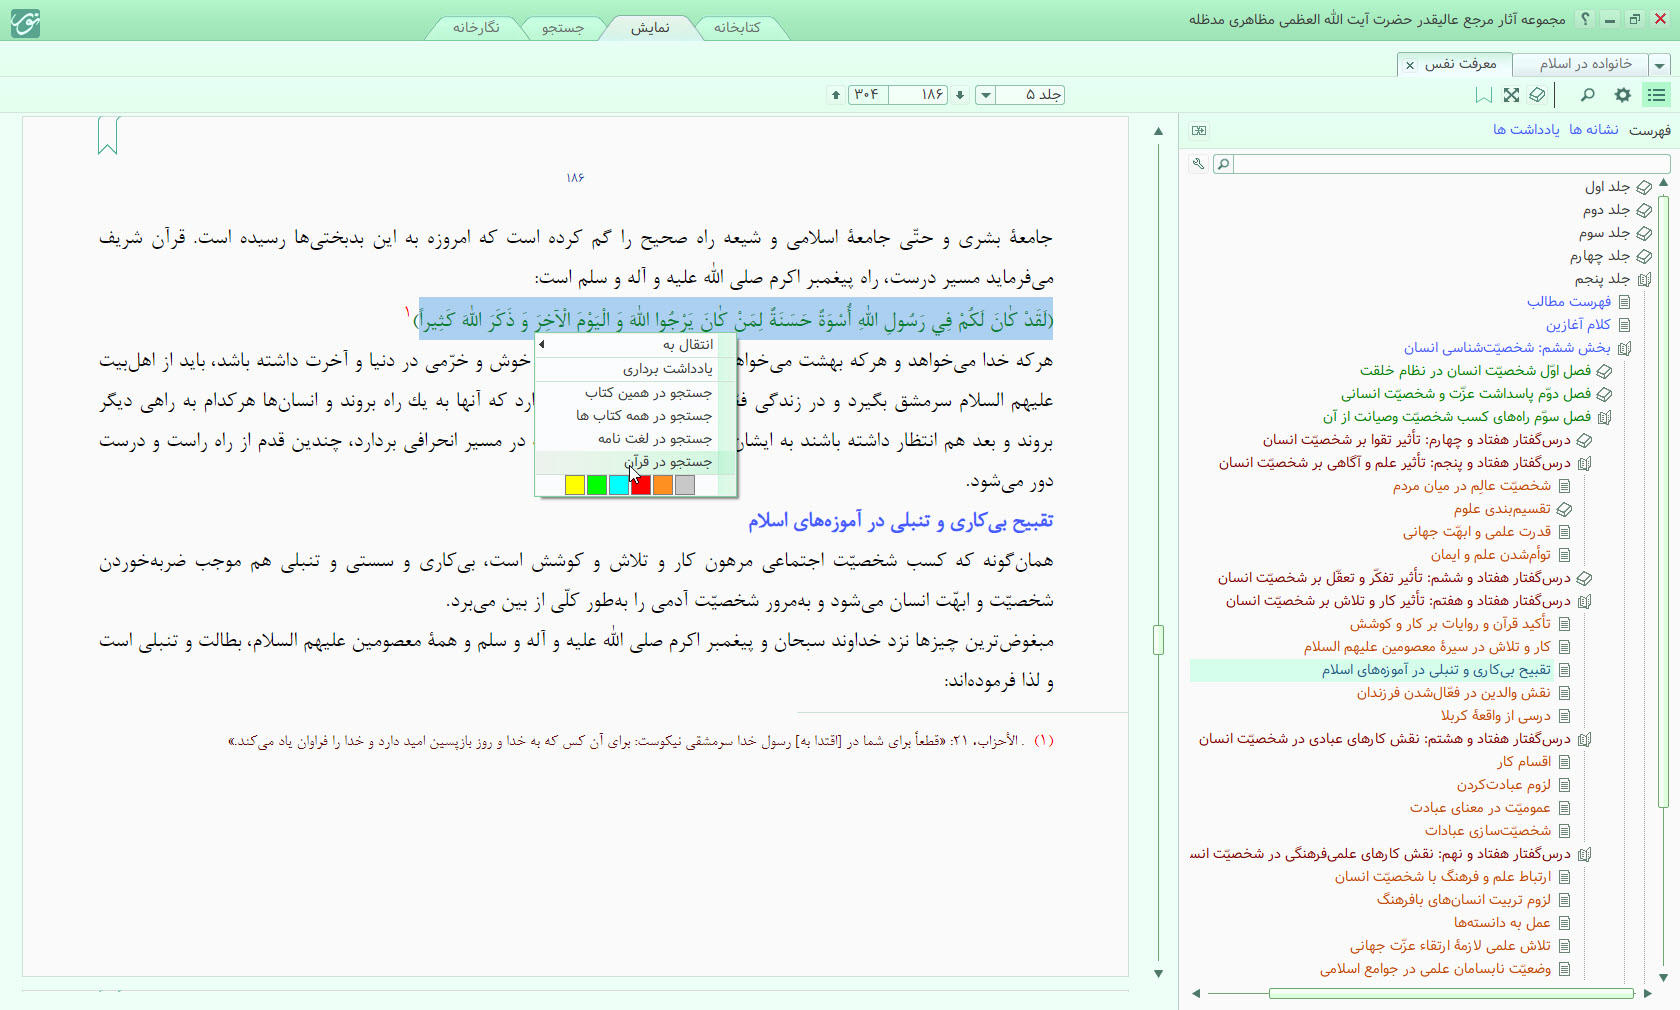Click the book icon in the toolbar

point(1537,95)
